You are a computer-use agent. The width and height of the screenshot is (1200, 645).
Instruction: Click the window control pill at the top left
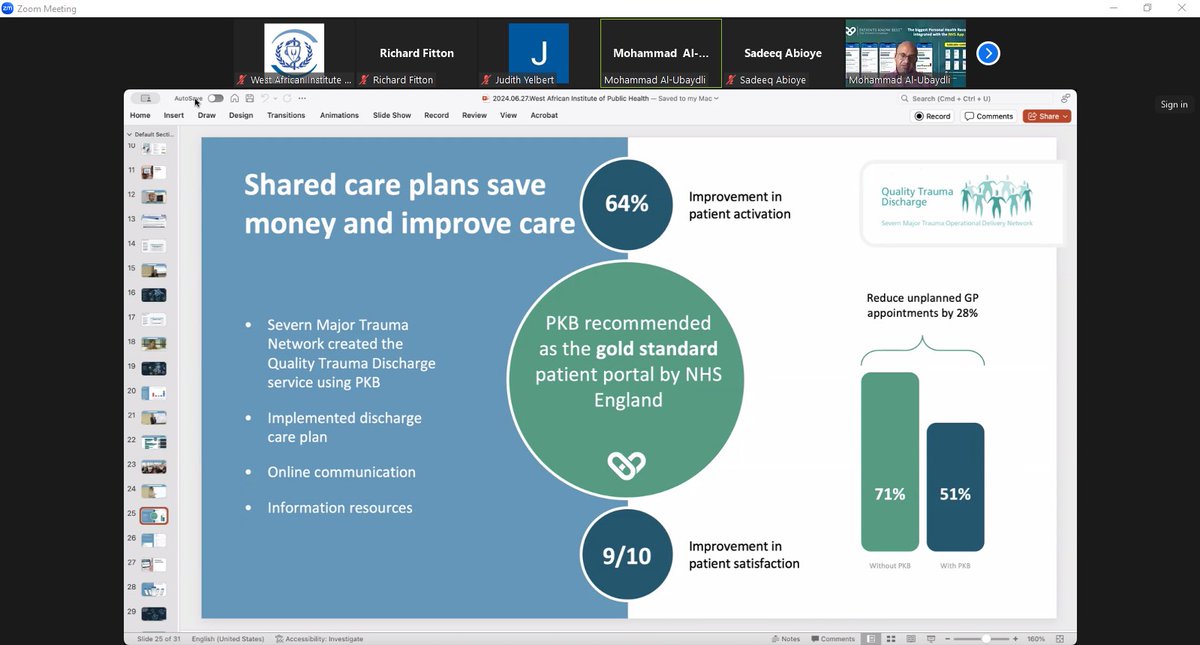pyautogui.click(x=145, y=98)
